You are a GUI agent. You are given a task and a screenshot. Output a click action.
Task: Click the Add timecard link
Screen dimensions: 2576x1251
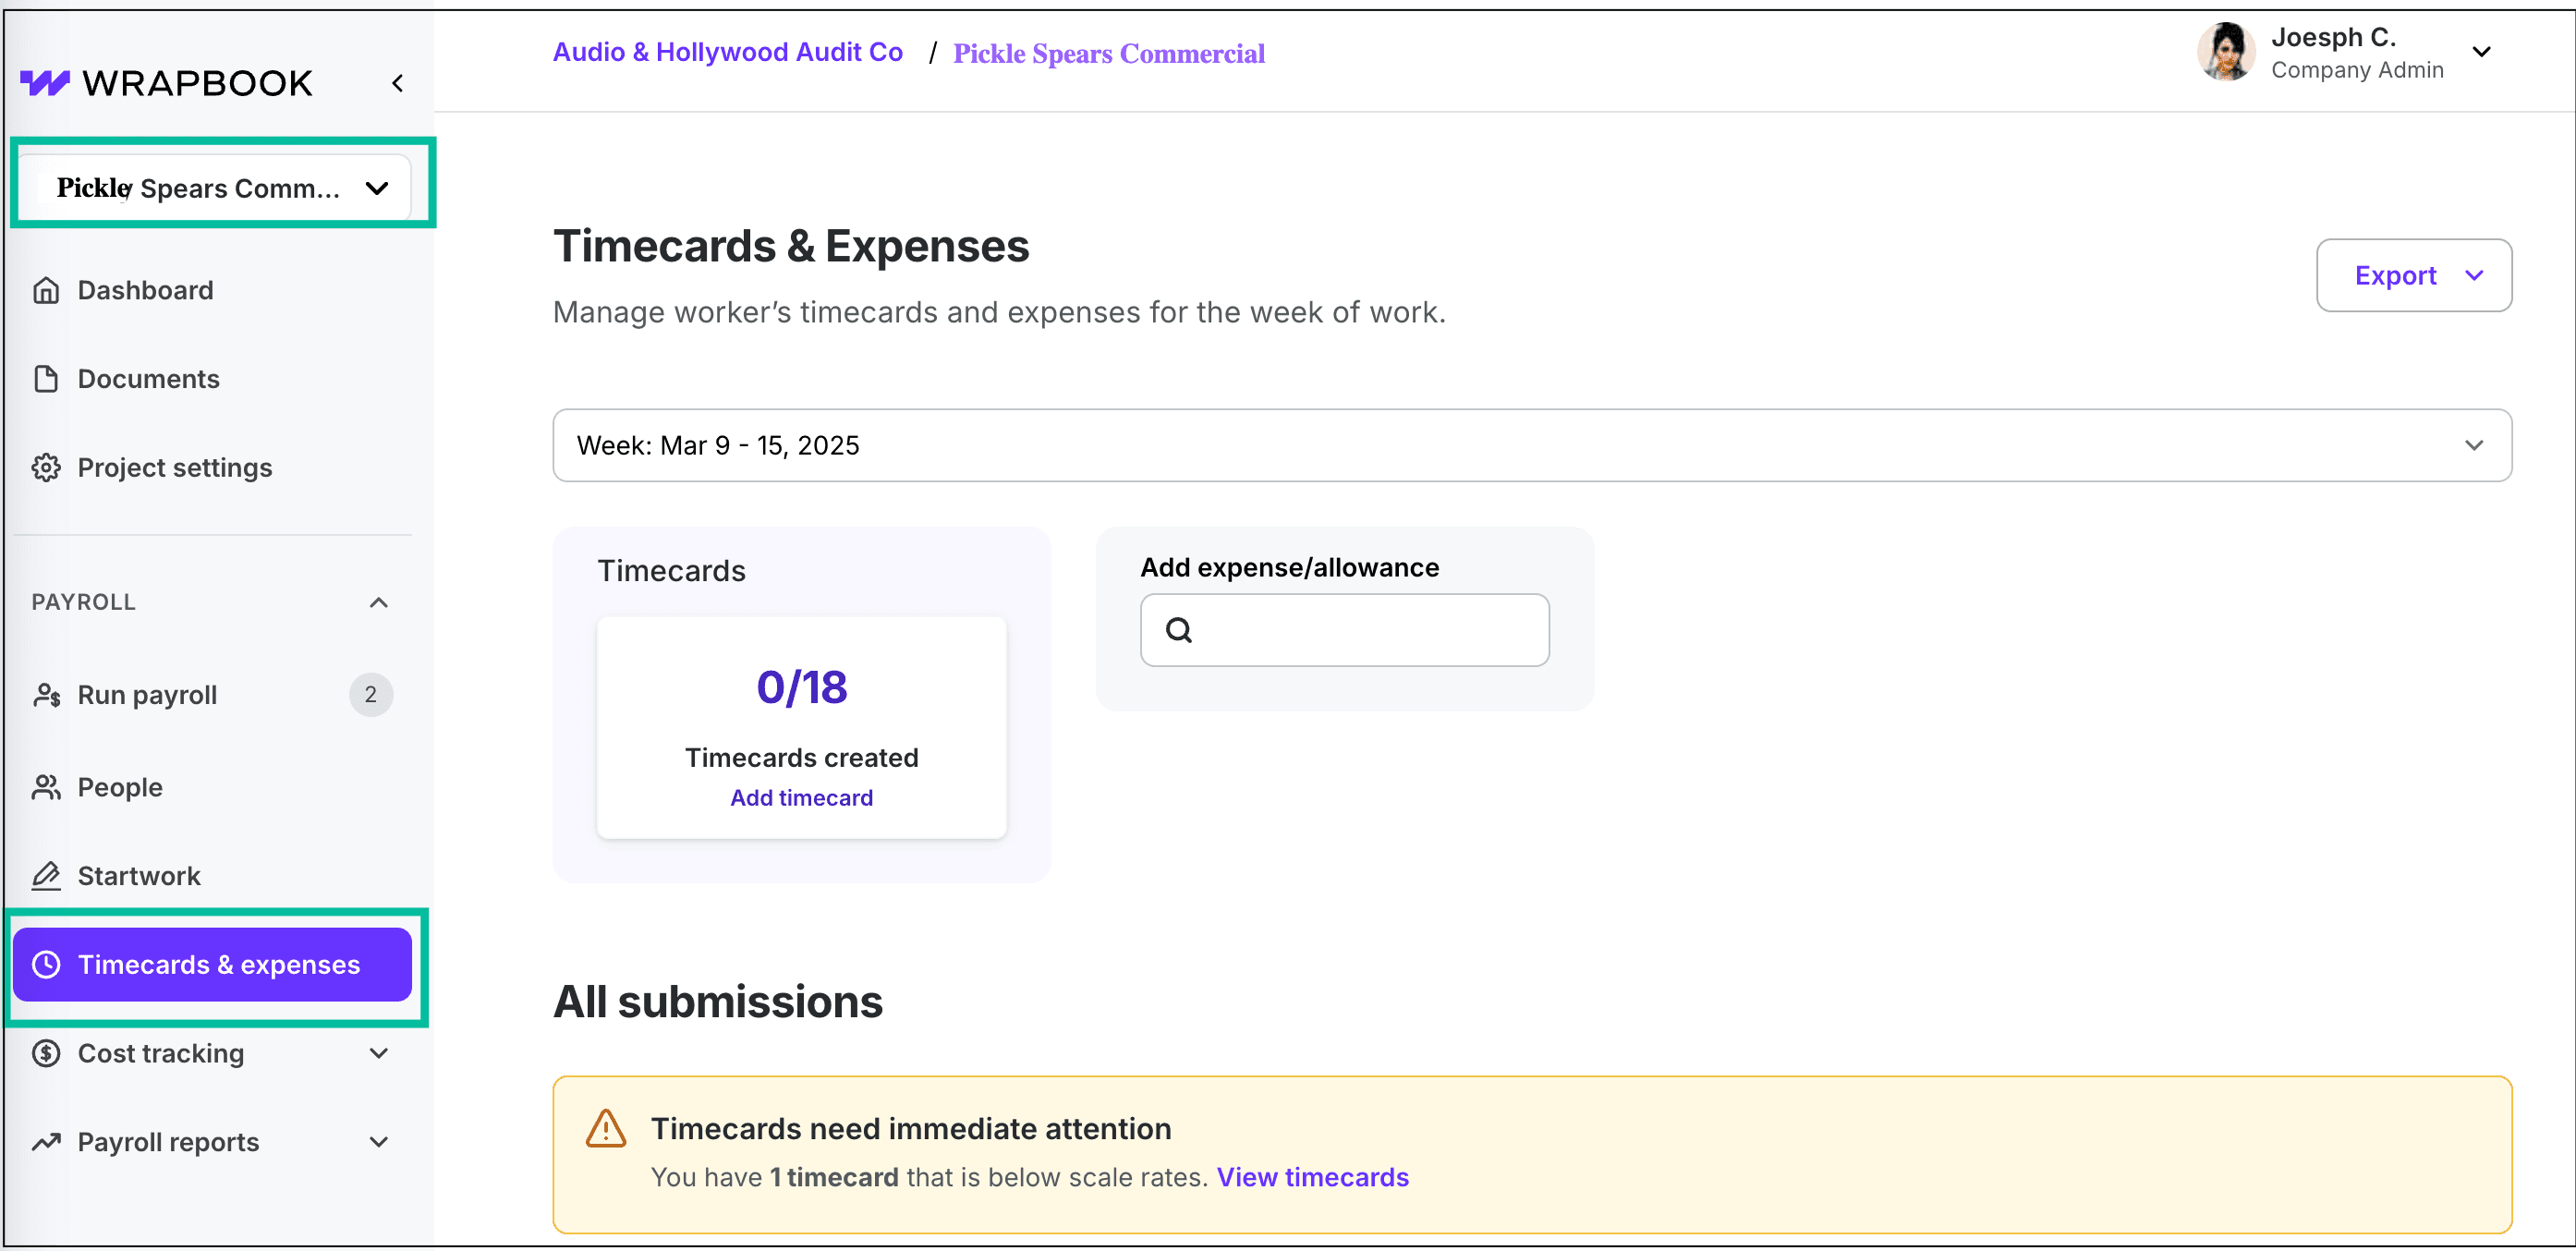801,798
